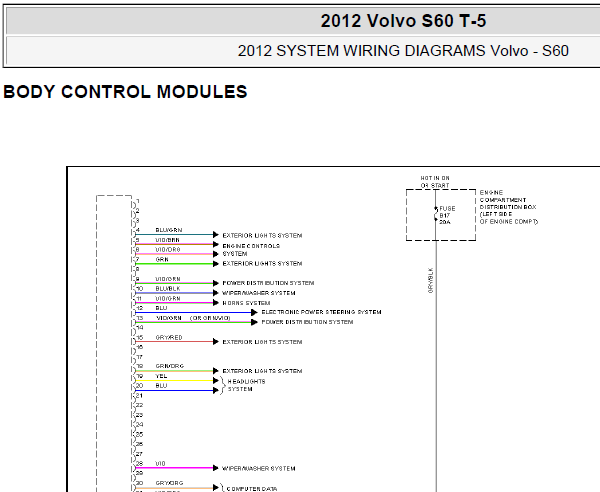600x492 pixels.
Task: Click connector pin number 14
Action: [x=140, y=327]
